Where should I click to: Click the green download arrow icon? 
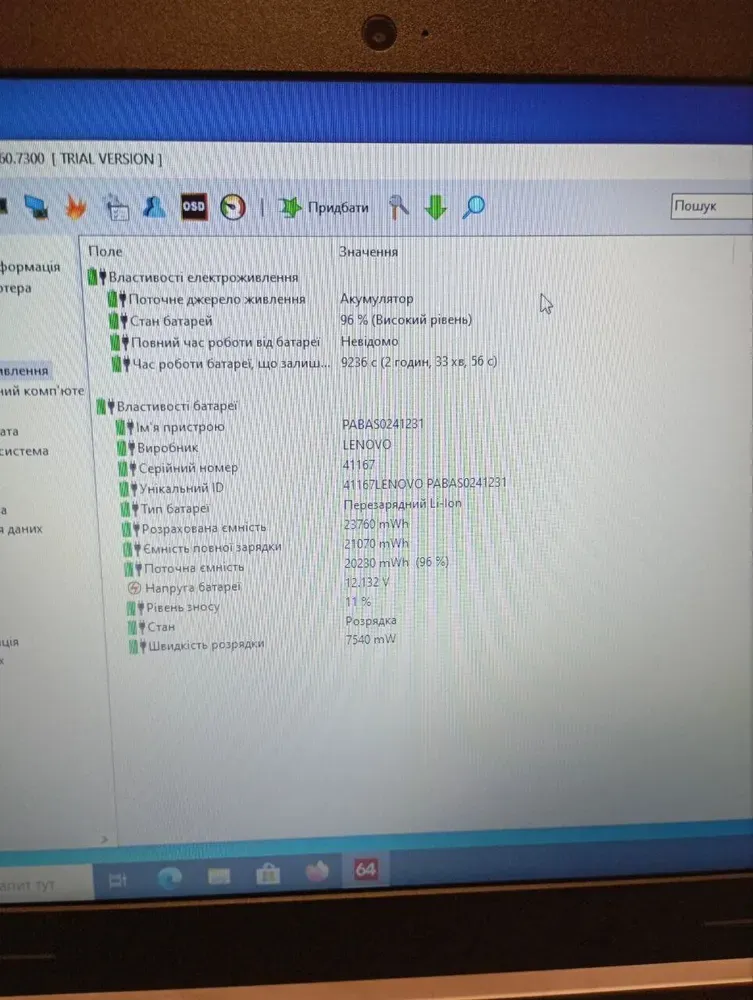pyautogui.click(x=435, y=207)
